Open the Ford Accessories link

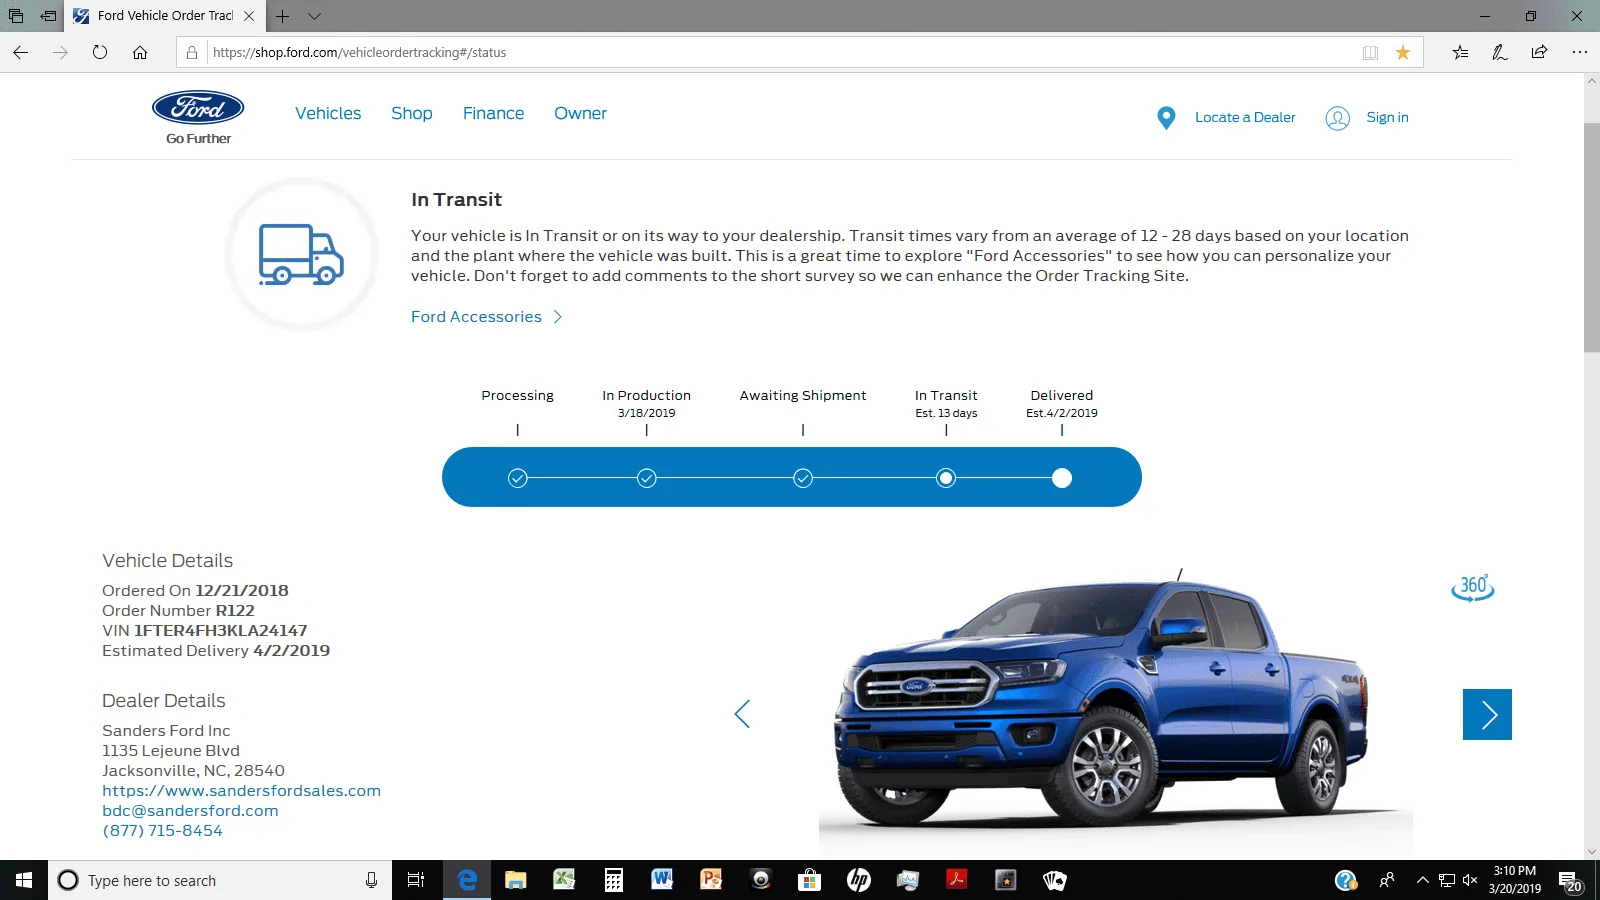pos(476,317)
